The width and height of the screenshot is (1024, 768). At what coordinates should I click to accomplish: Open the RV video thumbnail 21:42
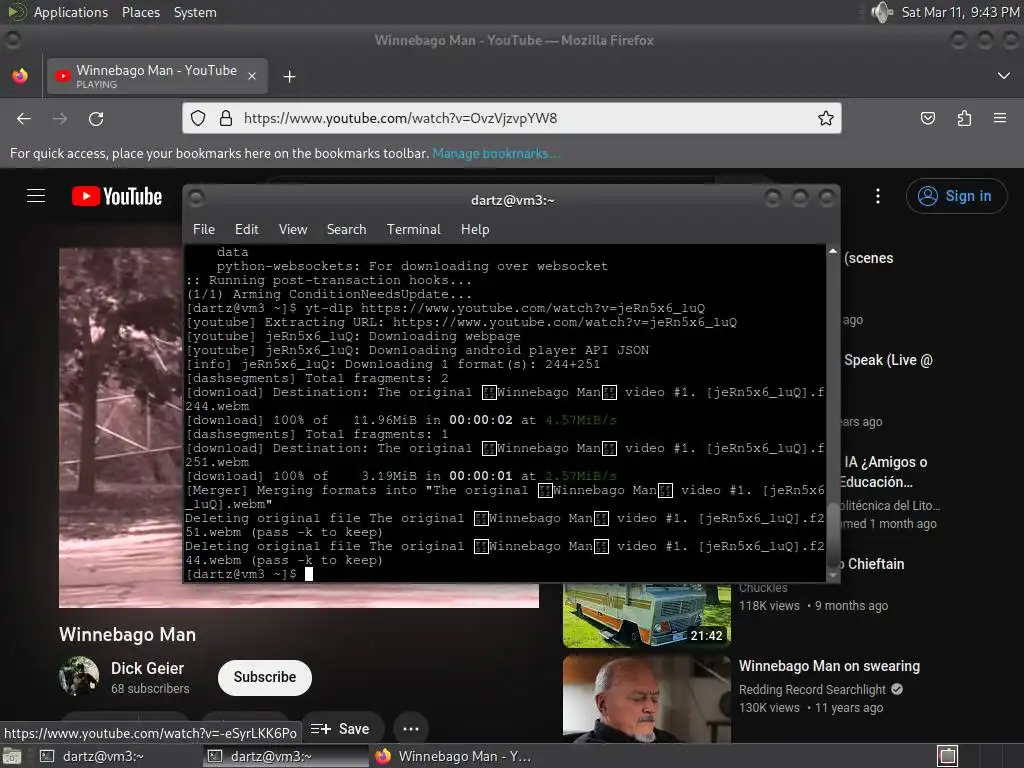tap(647, 615)
